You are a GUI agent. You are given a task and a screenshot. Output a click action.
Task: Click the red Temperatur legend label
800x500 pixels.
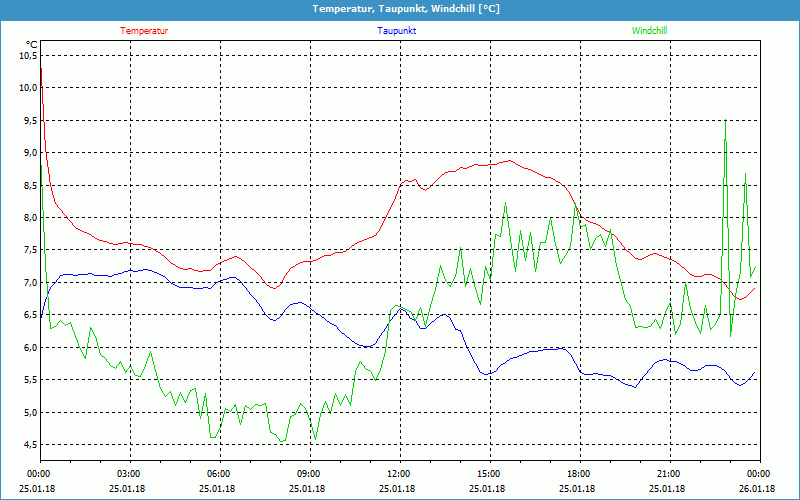144,31
